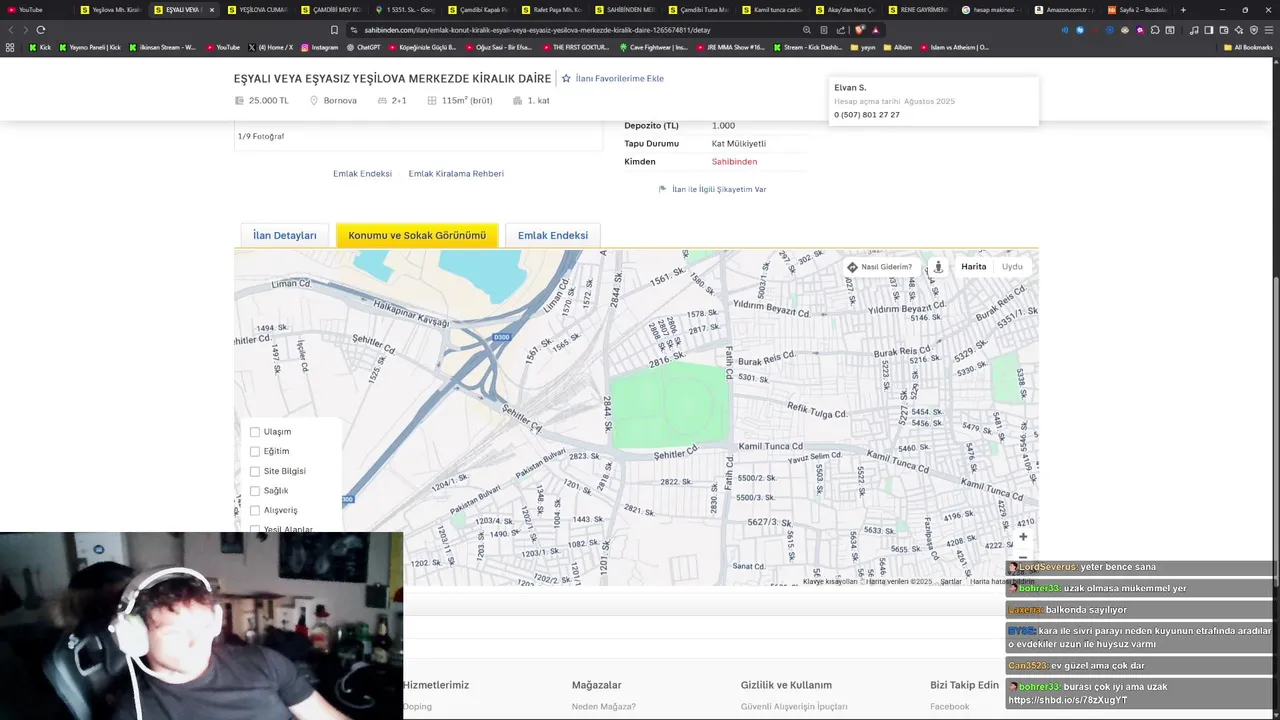The image size is (1280, 720).
Task: Open the Brave Shields lion icon
Action: (x=859, y=30)
